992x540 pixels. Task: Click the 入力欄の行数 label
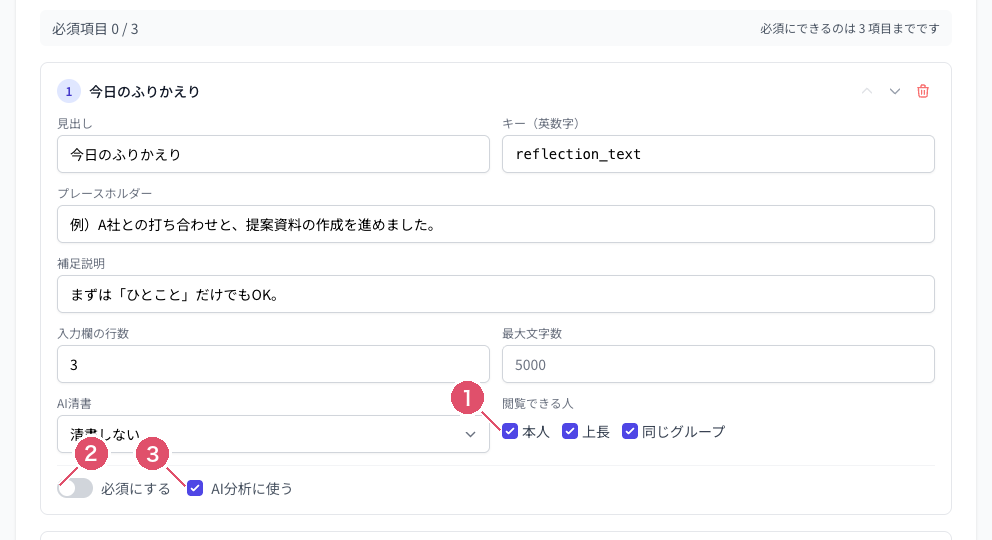(x=93, y=333)
